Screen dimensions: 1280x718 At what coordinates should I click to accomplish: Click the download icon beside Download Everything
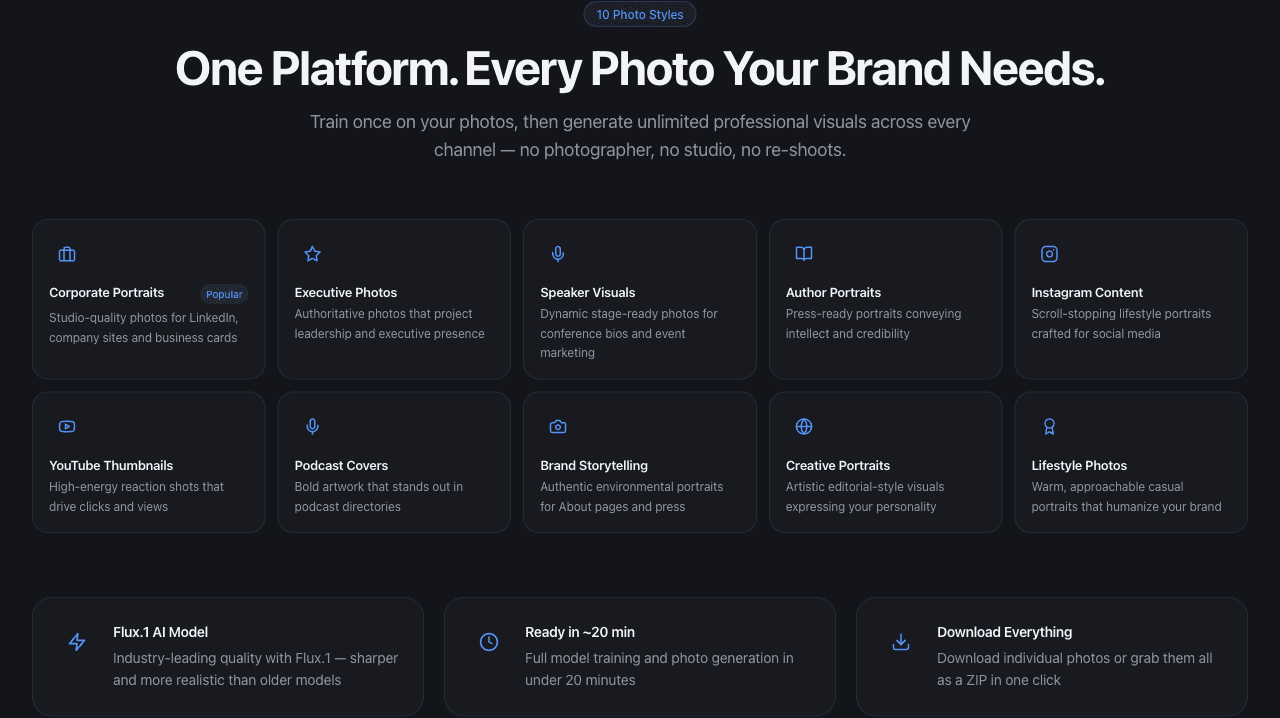pos(901,642)
